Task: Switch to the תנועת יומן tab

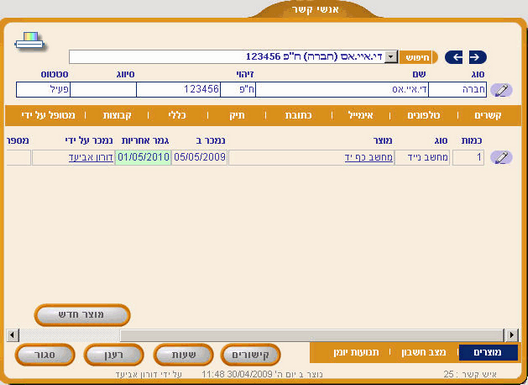Action: [x=356, y=353]
